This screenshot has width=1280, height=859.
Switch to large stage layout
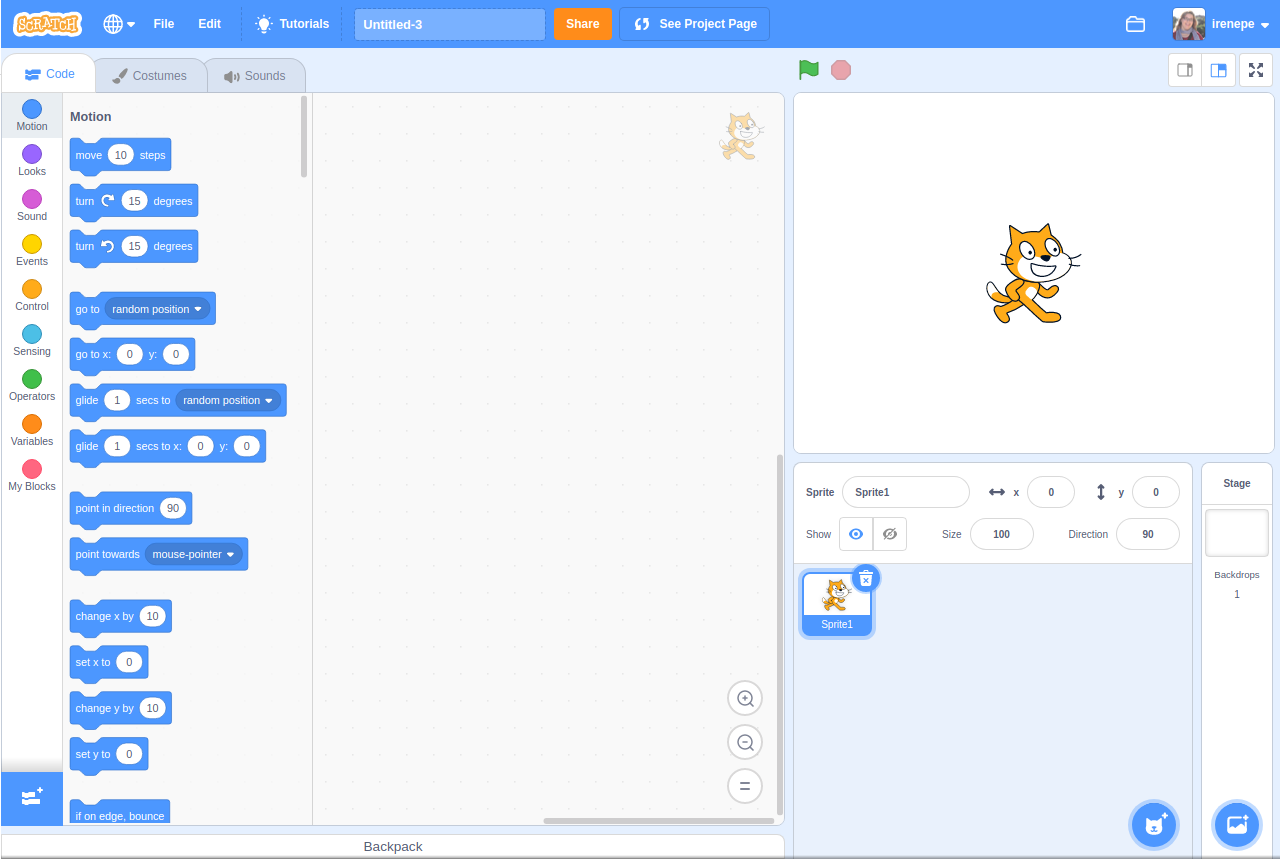(x=1218, y=70)
